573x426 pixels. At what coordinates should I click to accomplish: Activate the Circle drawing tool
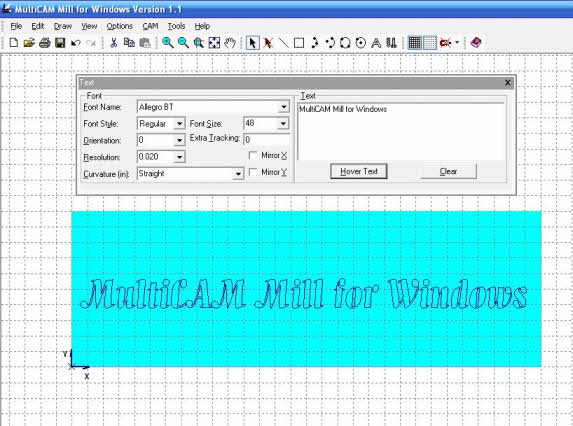pyautogui.click(x=360, y=43)
